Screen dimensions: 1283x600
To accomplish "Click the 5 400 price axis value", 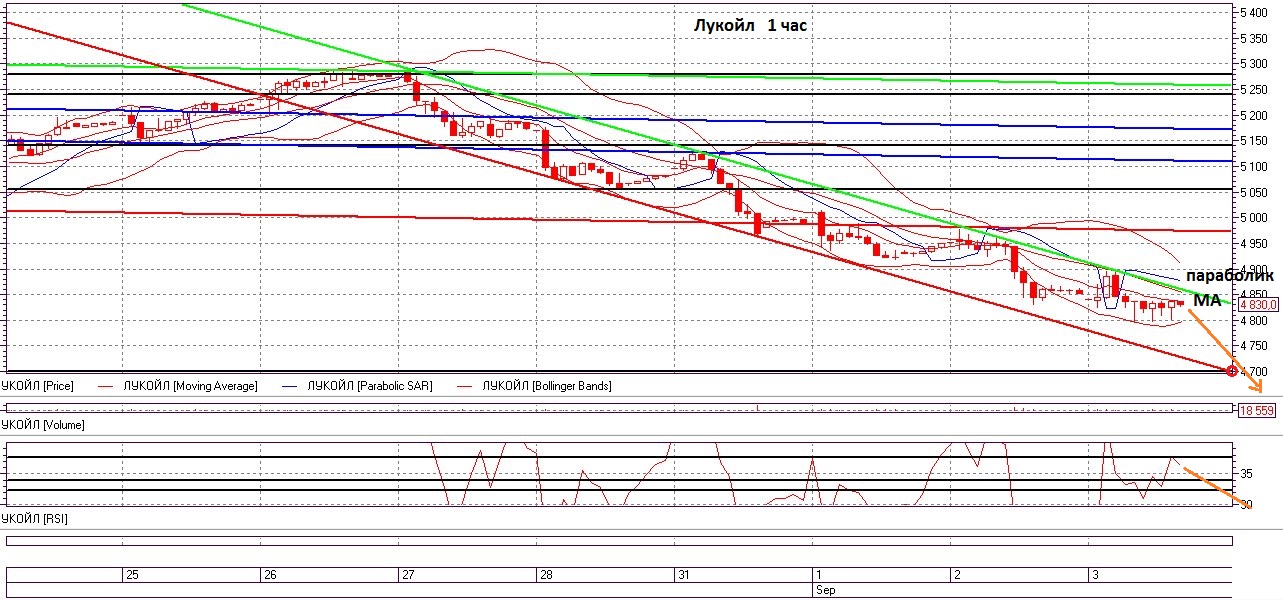I will point(1256,13).
